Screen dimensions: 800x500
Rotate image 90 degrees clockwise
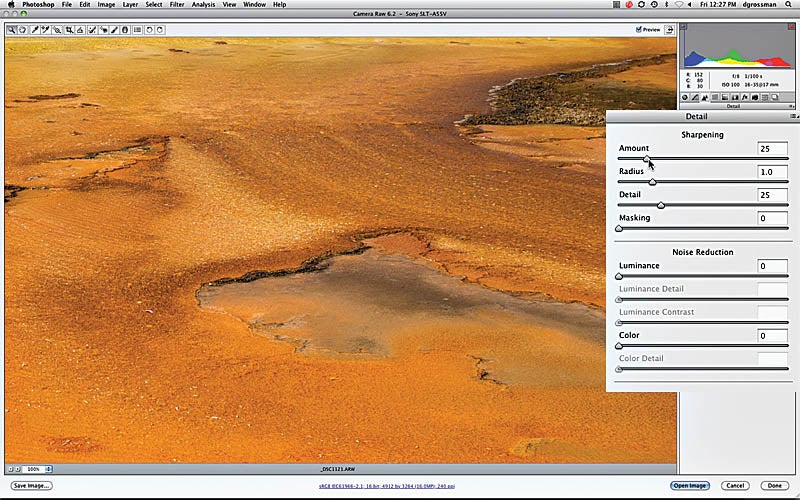160,30
